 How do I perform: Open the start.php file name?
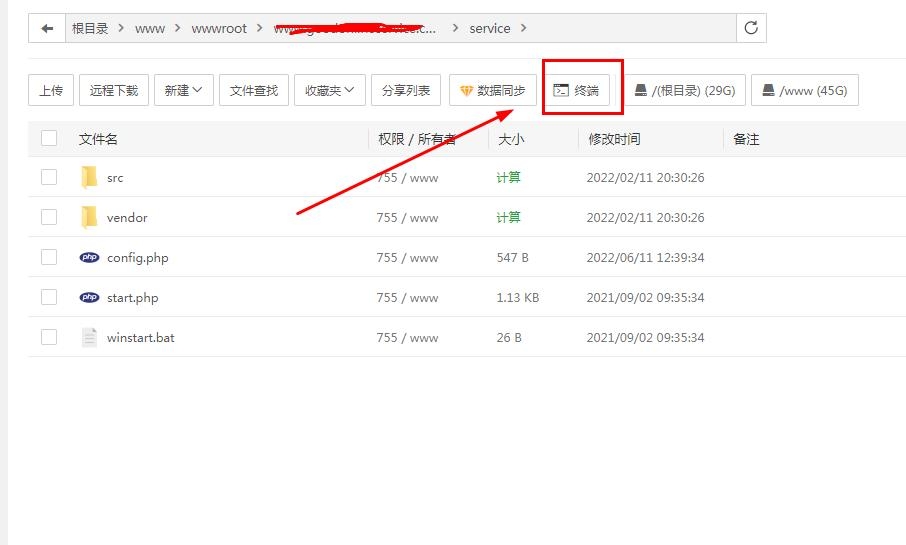(132, 298)
